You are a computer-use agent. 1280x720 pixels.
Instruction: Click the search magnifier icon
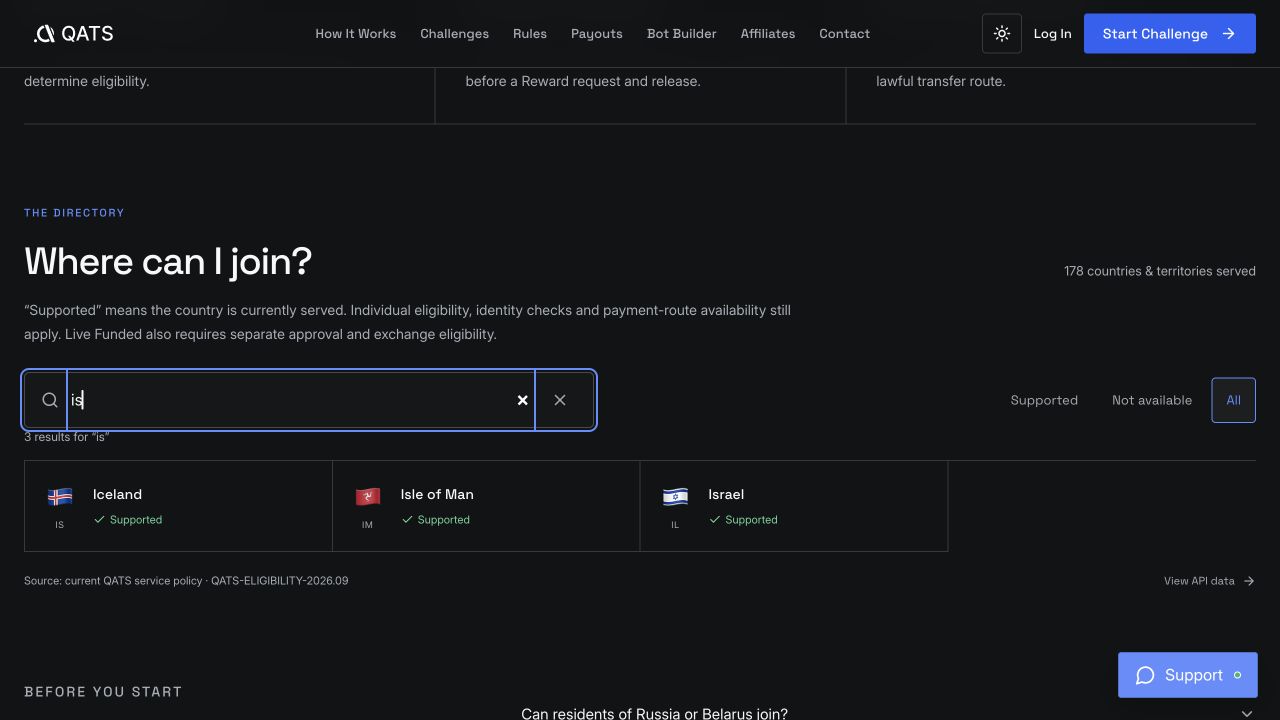[49, 400]
